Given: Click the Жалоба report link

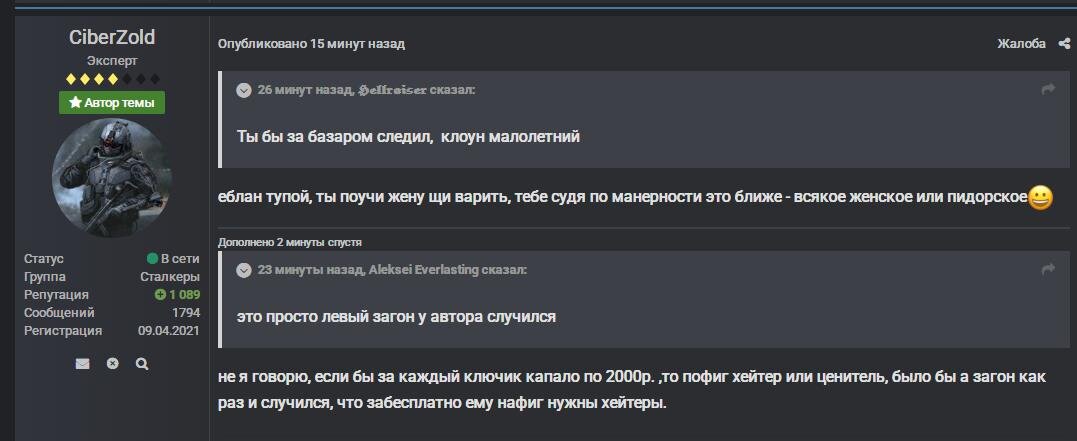Looking at the screenshot, I should coord(1021,44).
